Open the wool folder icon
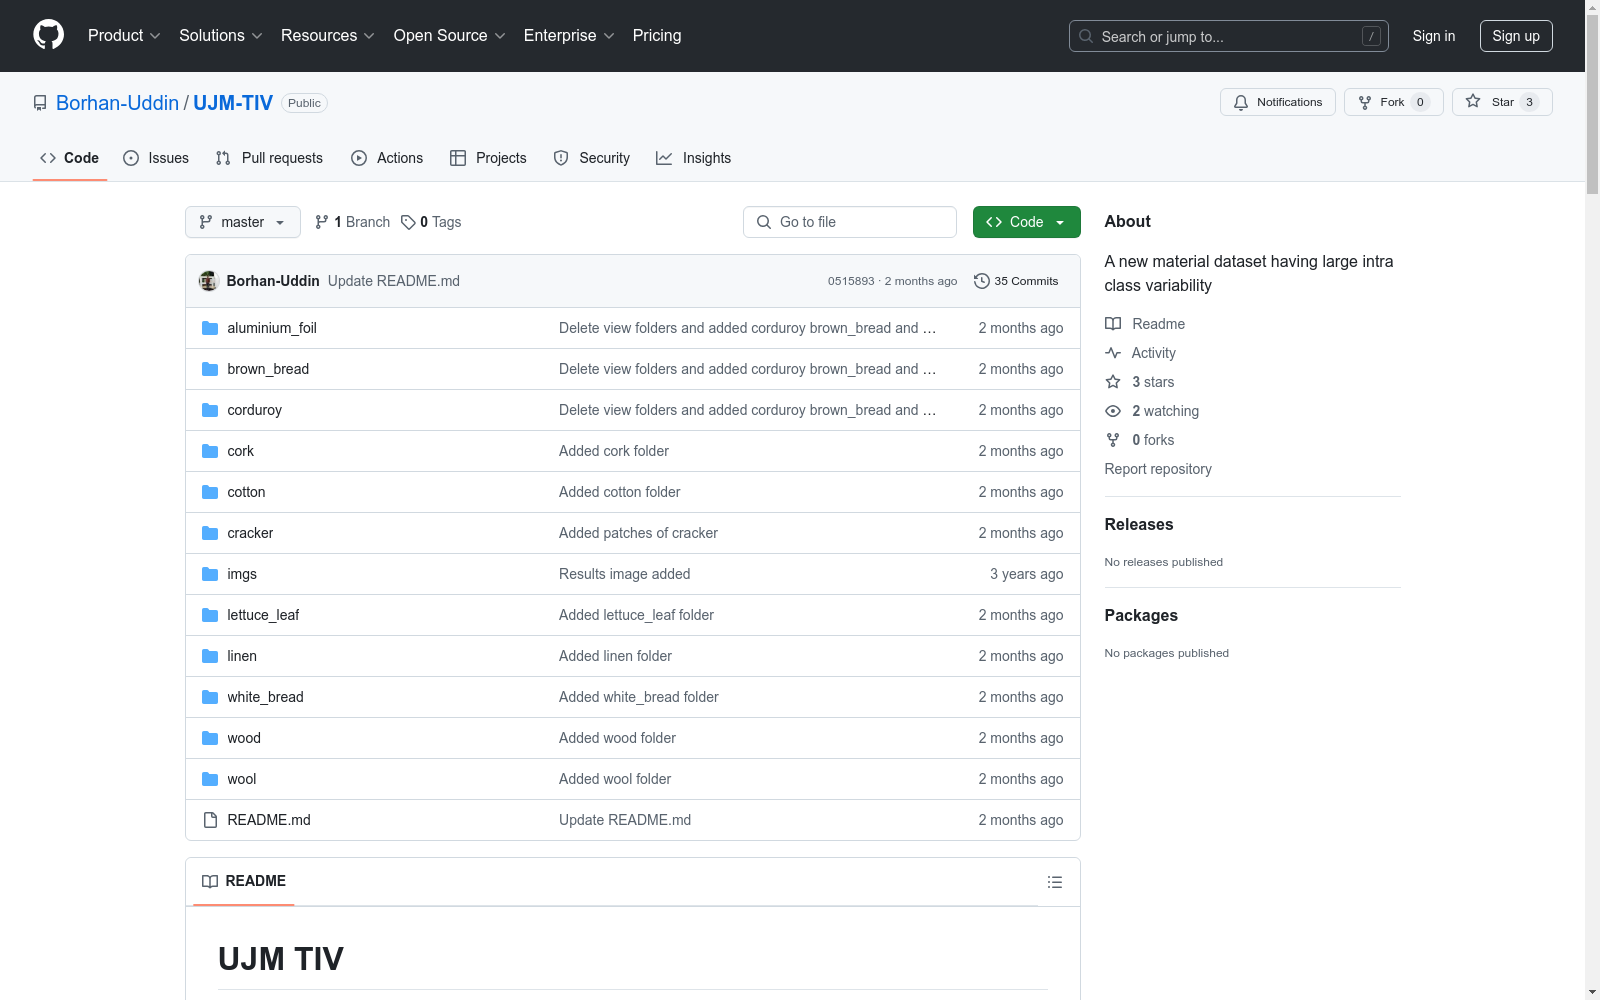The image size is (1600, 1000). [210, 779]
